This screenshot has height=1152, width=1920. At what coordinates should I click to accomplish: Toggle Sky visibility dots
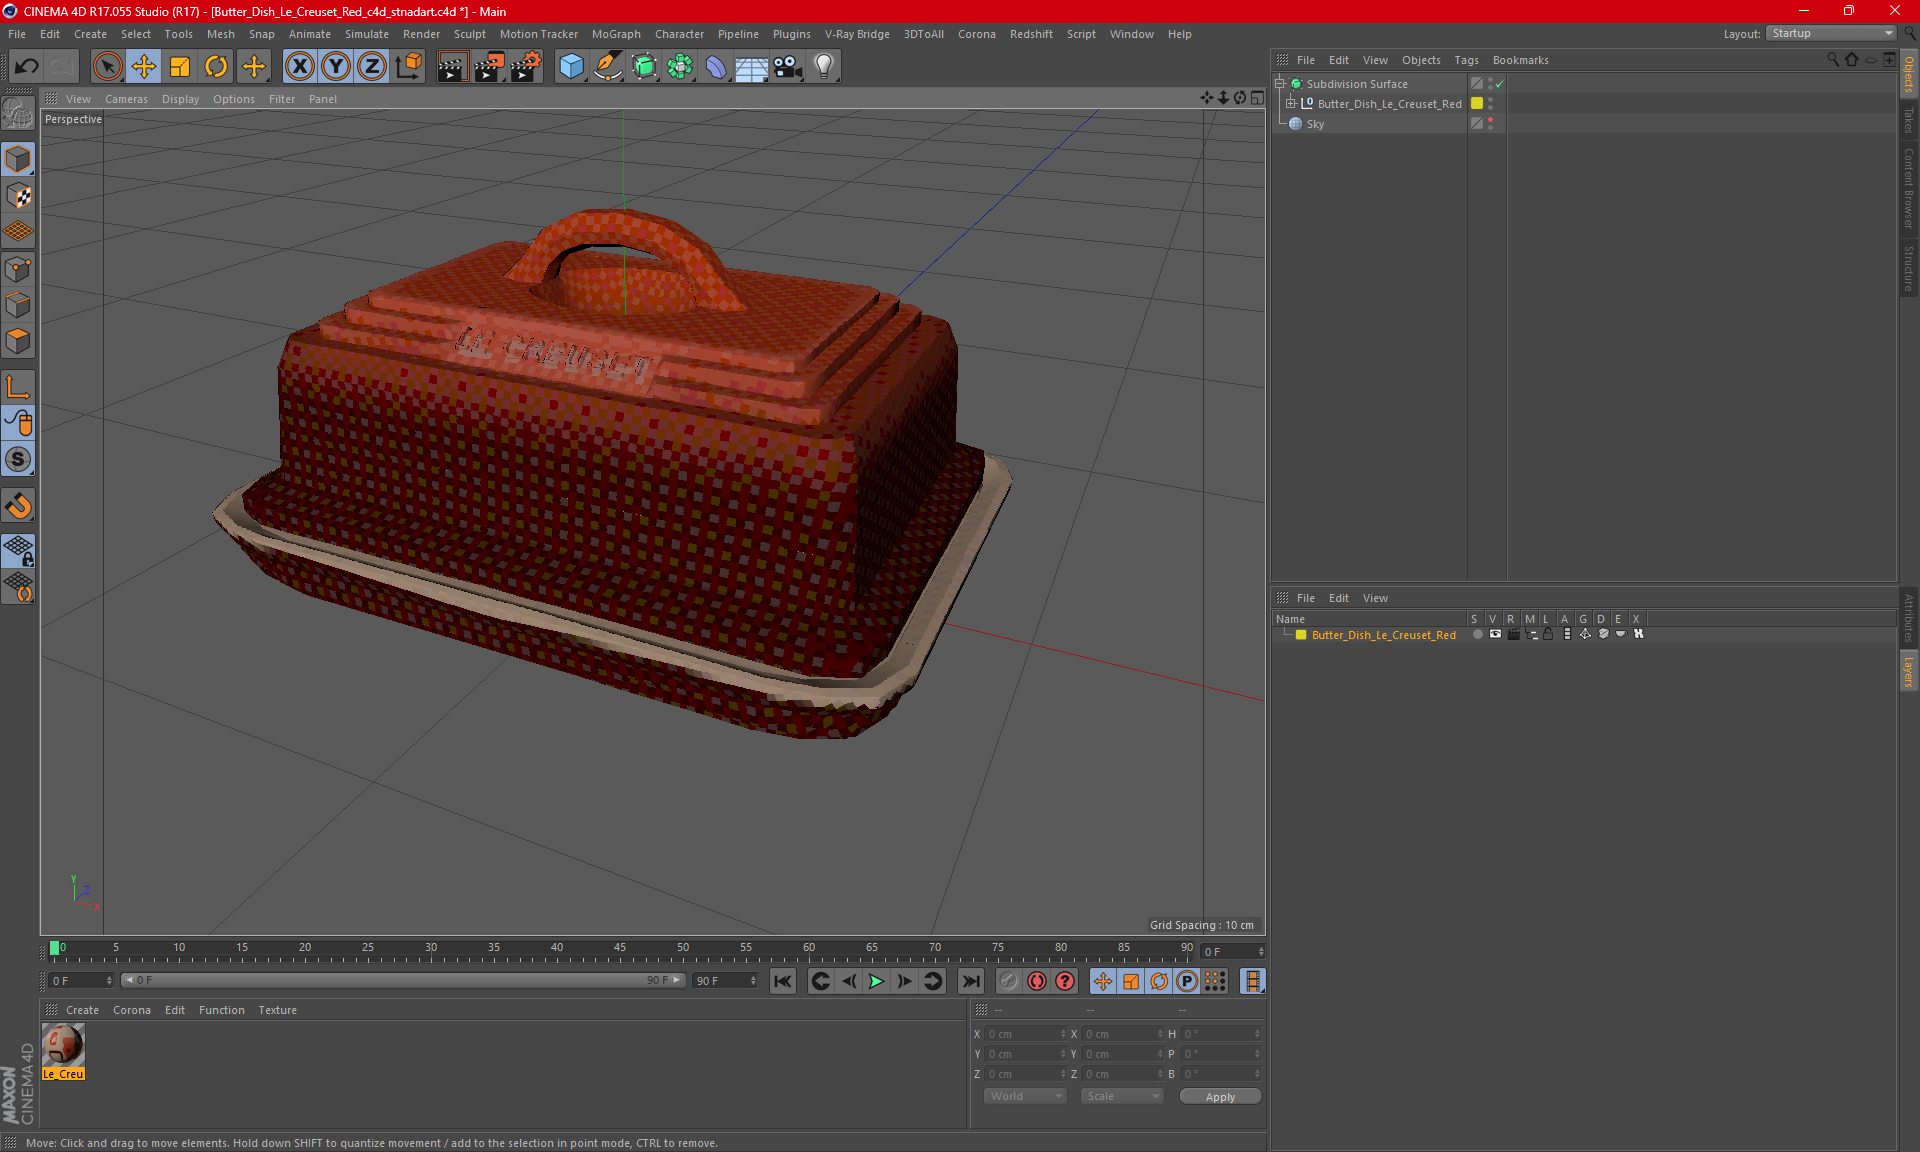tap(1490, 123)
